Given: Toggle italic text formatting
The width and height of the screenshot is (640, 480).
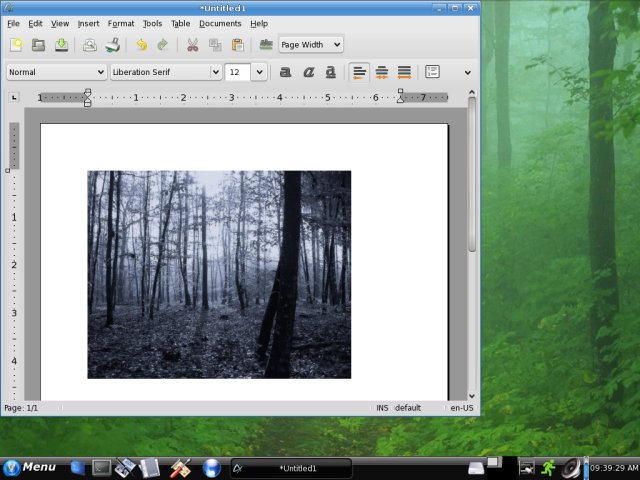Looking at the screenshot, I should [x=308, y=72].
